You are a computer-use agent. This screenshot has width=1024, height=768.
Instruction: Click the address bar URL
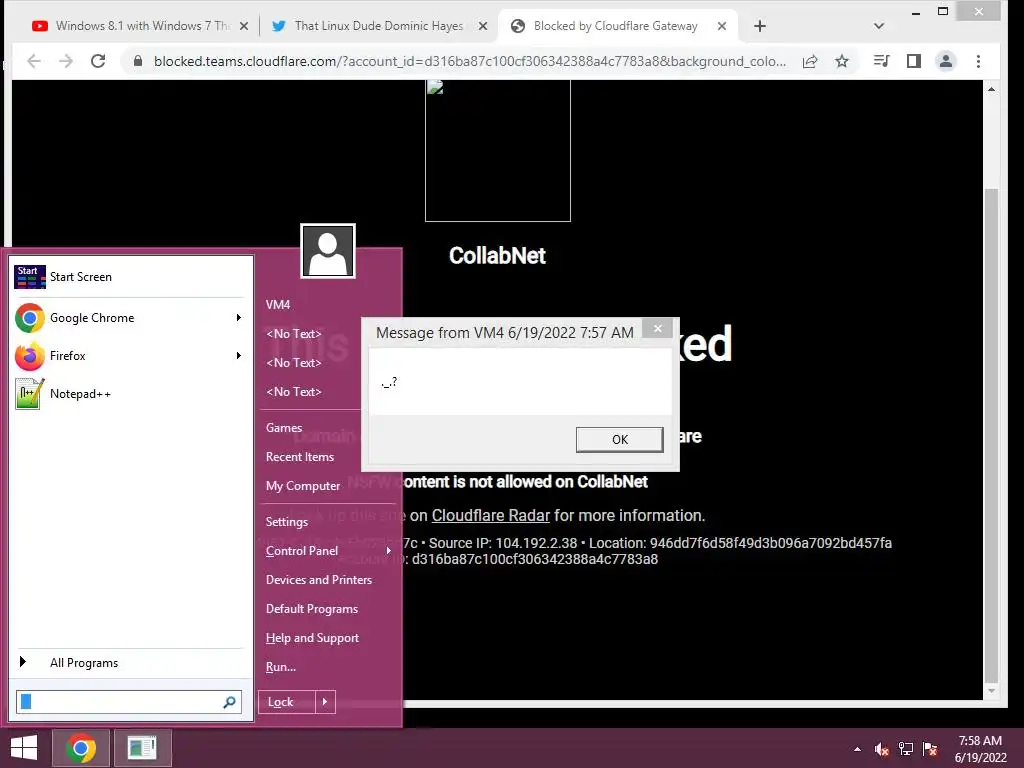tap(470, 61)
